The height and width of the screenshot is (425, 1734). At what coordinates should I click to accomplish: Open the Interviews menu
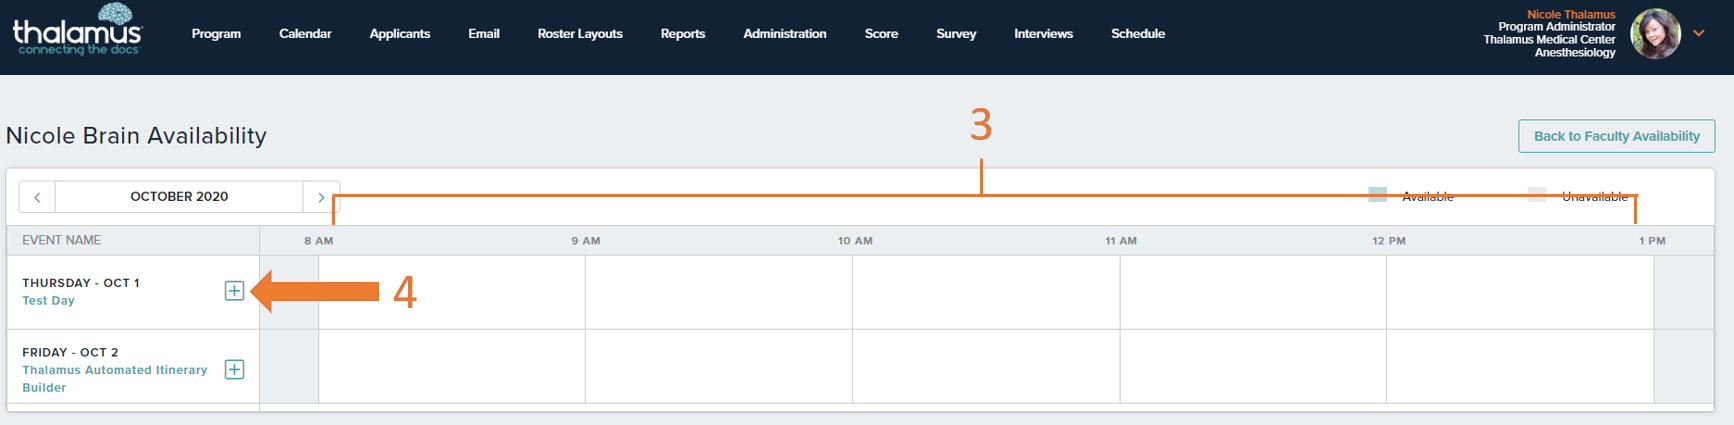[1043, 34]
